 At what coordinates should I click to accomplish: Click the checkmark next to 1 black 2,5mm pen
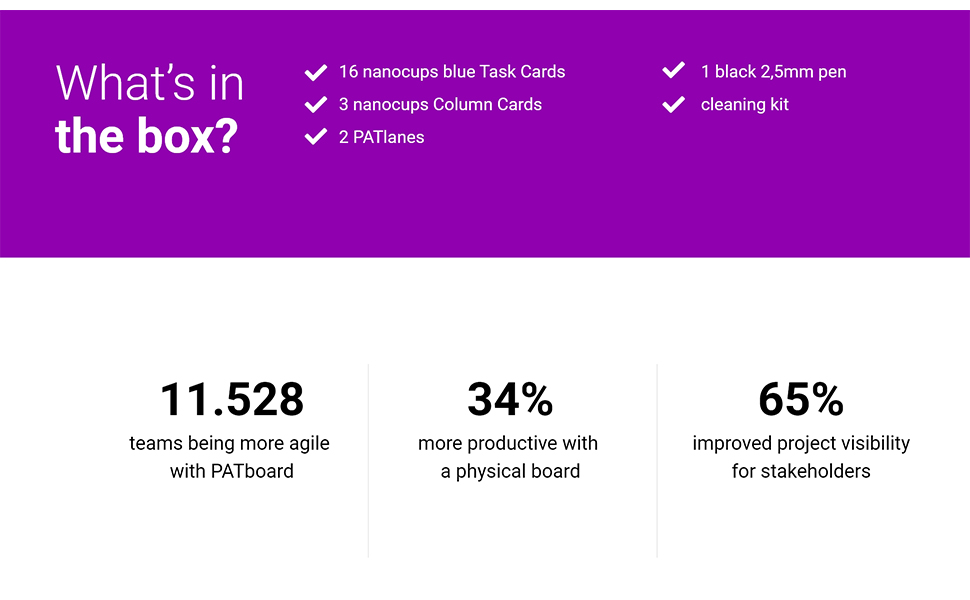[674, 71]
